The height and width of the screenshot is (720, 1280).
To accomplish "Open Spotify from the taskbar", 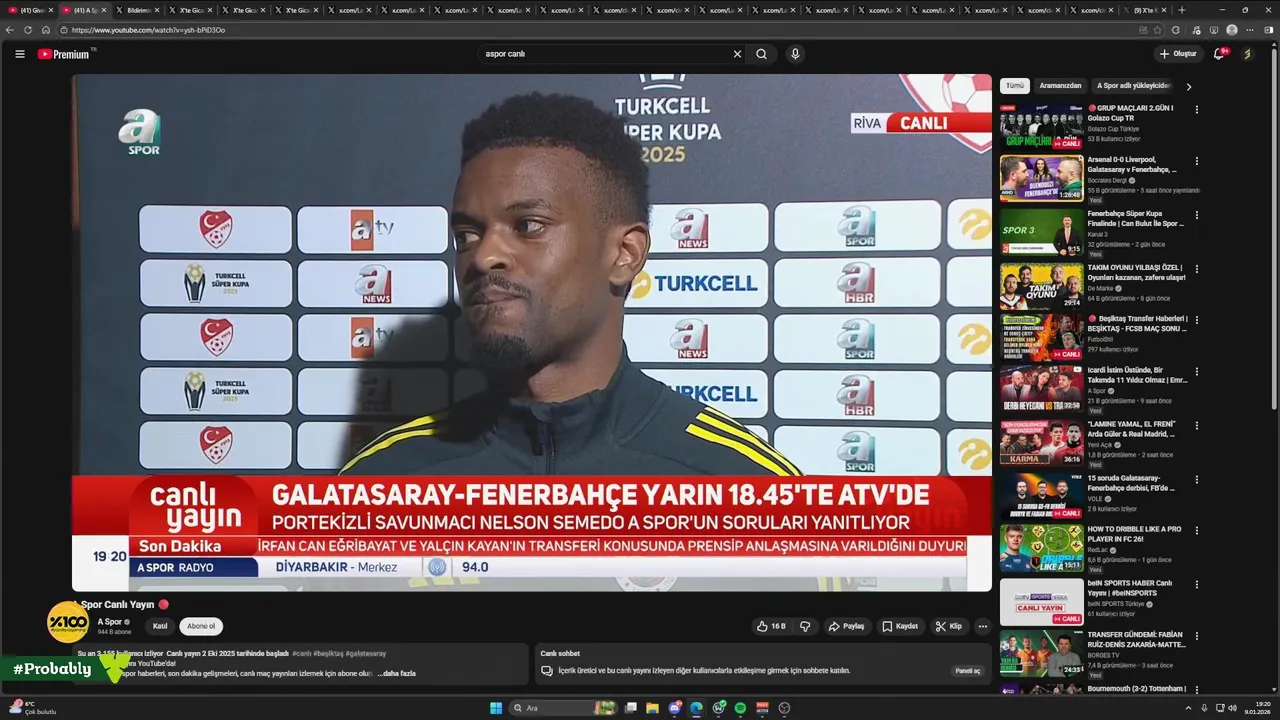I will pyautogui.click(x=740, y=708).
